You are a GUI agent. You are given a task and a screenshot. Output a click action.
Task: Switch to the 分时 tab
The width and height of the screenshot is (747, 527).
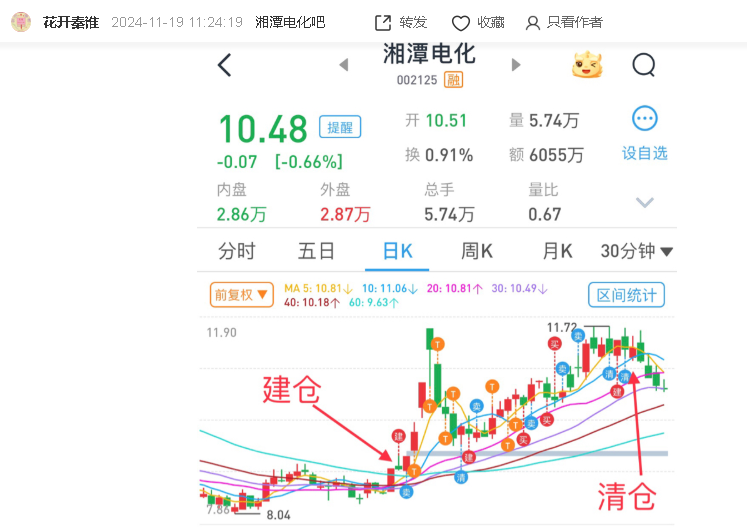(x=237, y=251)
